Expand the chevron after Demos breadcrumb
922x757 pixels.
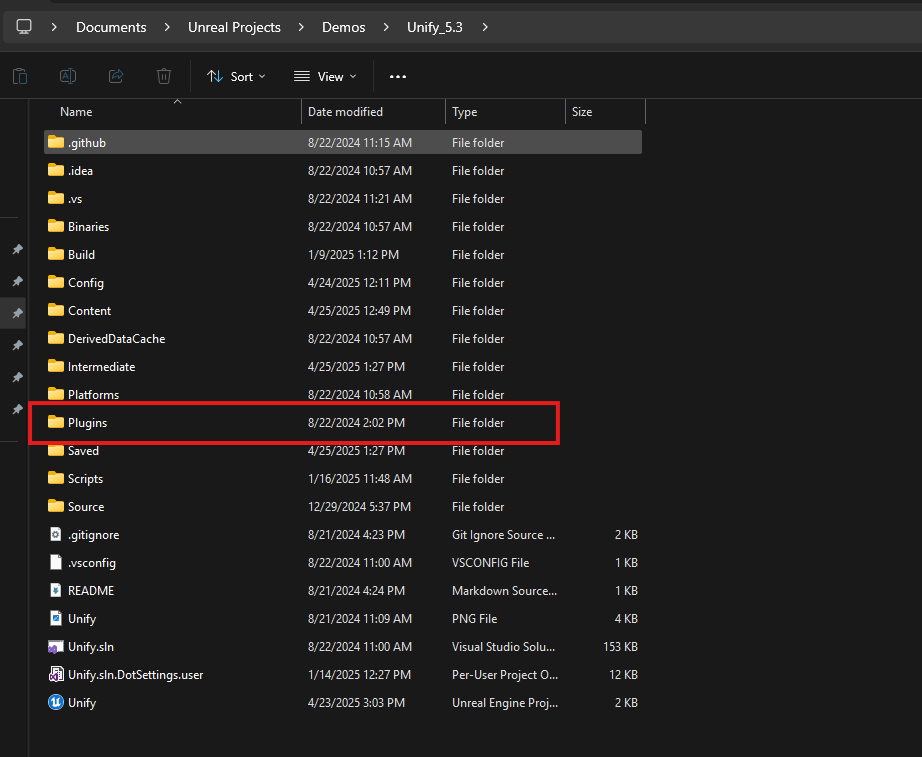pos(386,27)
